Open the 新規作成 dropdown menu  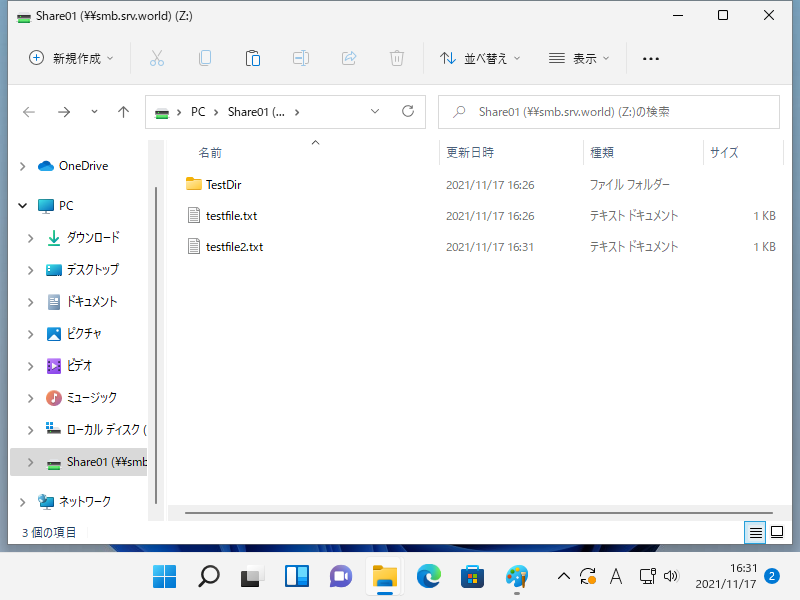click(x=71, y=58)
